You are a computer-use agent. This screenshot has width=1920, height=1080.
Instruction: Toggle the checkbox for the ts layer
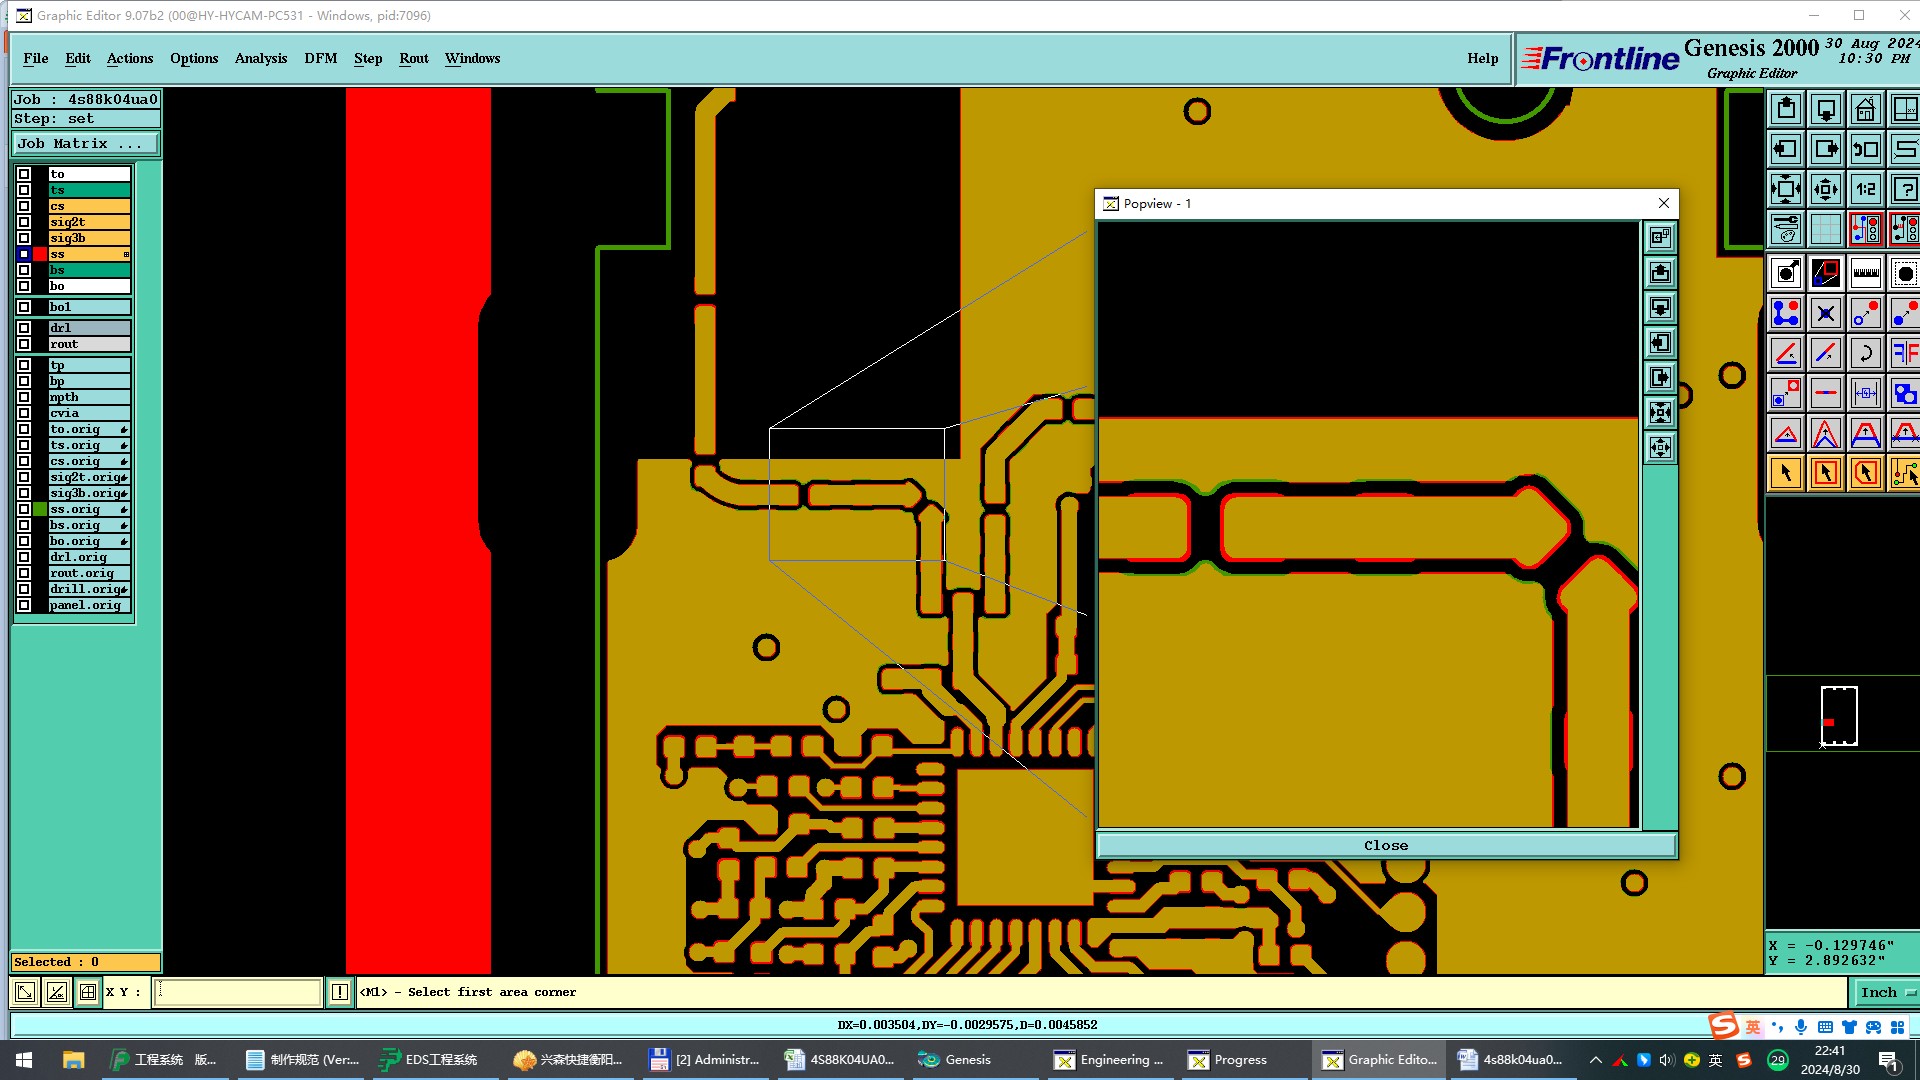pyautogui.click(x=24, y=190)
